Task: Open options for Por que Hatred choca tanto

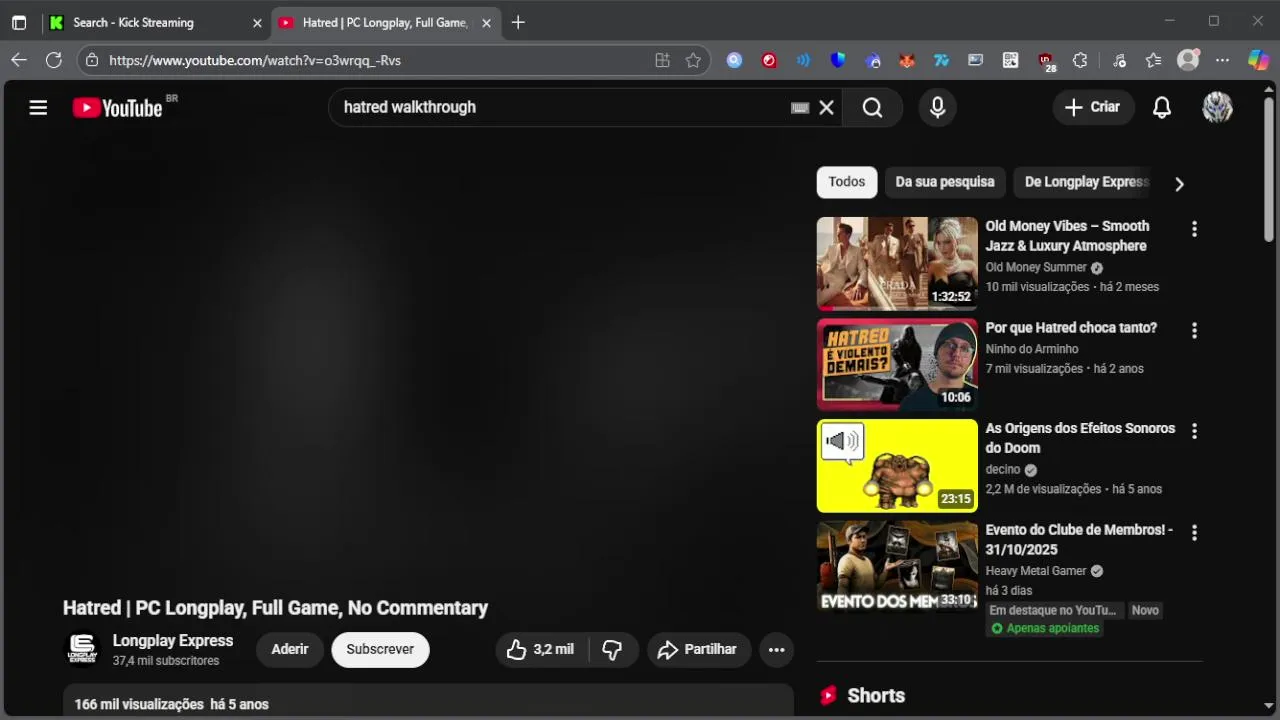Action: coord(1194,330)
